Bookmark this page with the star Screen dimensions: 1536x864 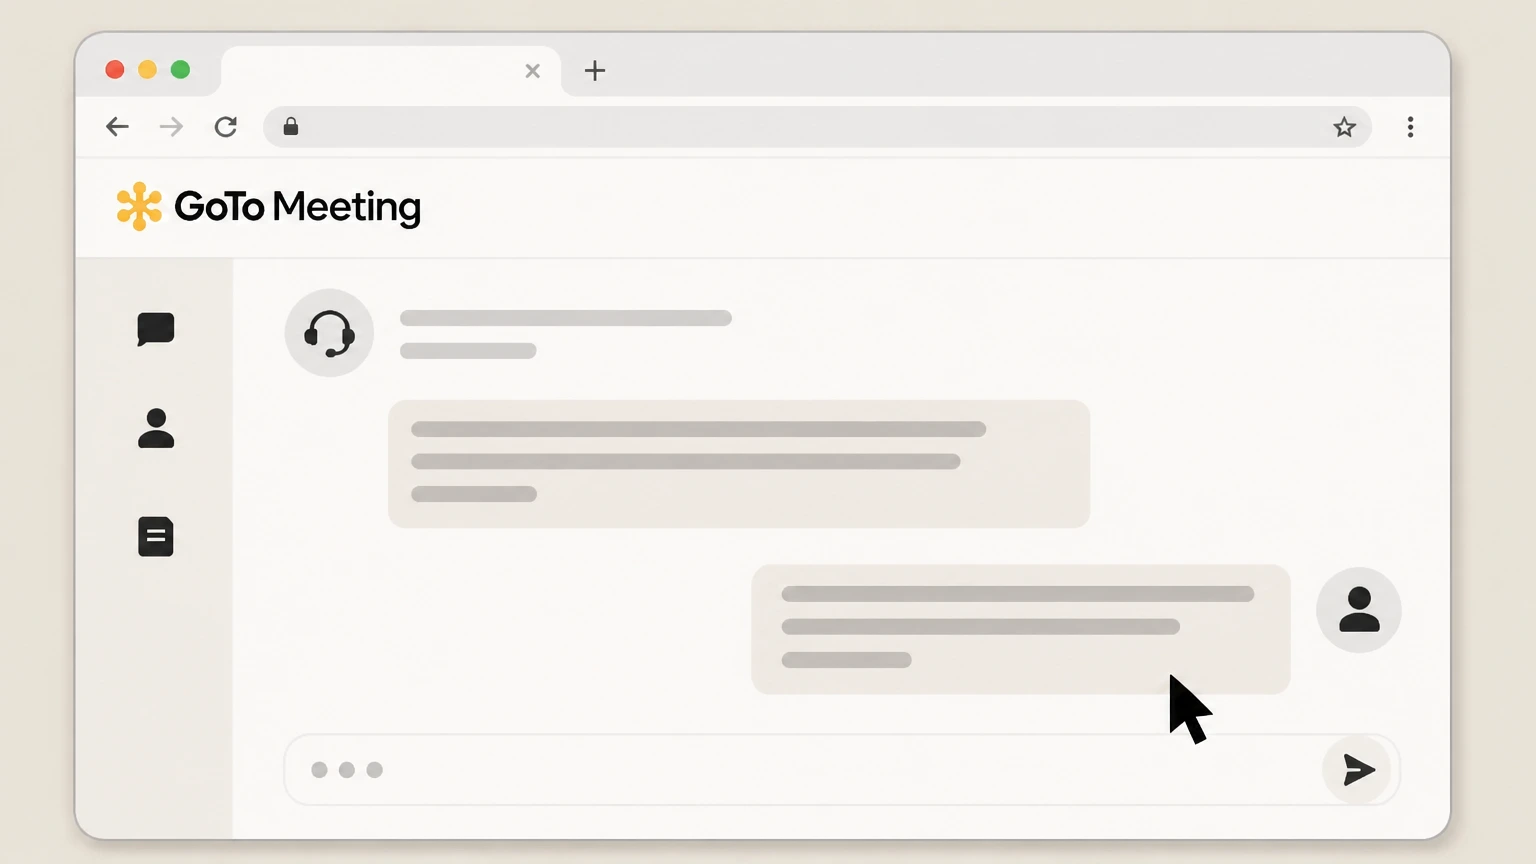[1344, 127]
